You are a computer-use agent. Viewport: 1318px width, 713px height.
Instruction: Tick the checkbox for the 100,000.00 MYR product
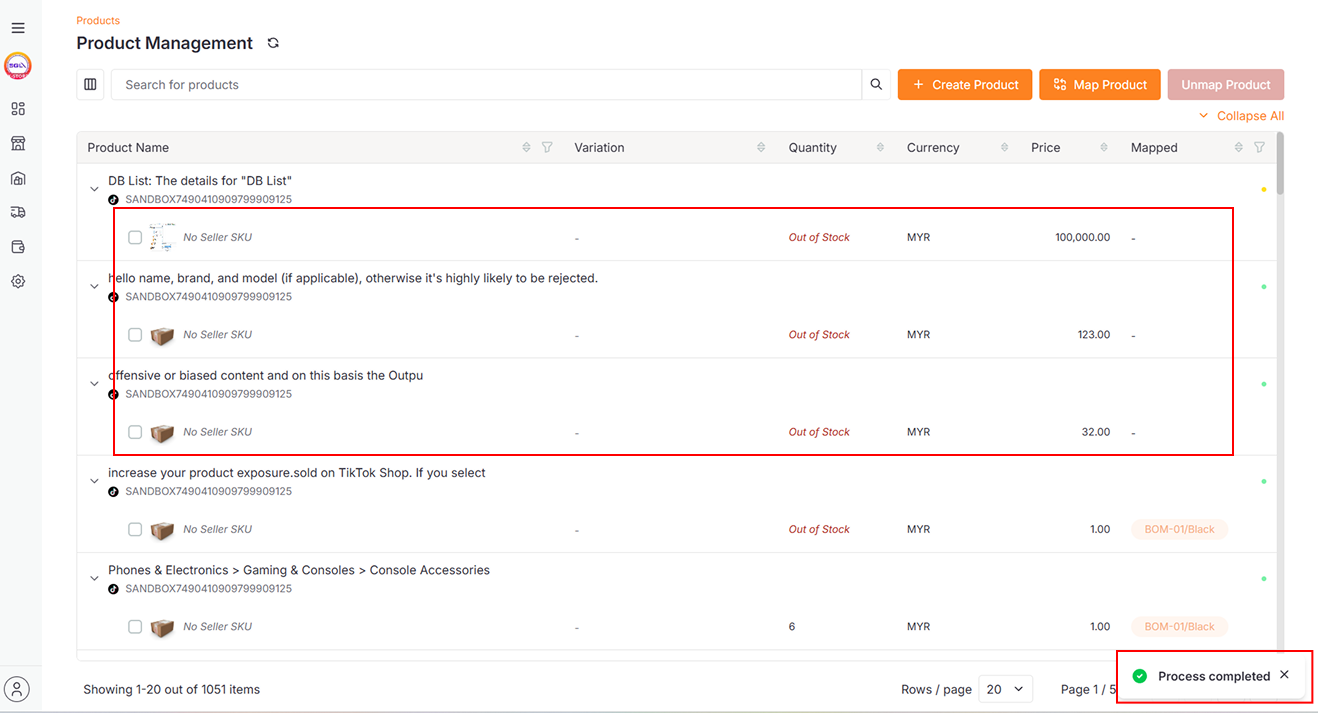(135, 238)
